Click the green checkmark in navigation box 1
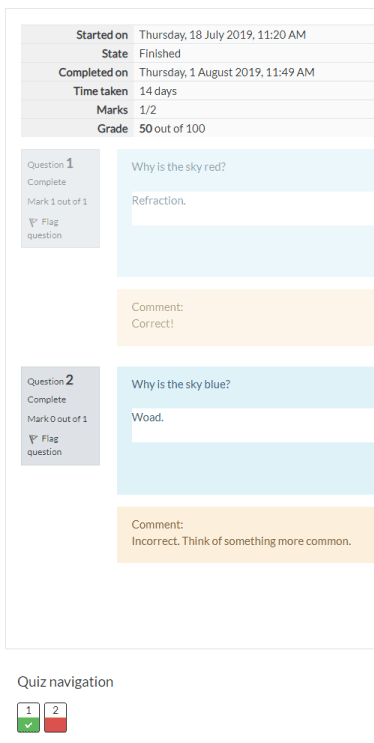The image size is (374, 743). click(x=29, y=725)
